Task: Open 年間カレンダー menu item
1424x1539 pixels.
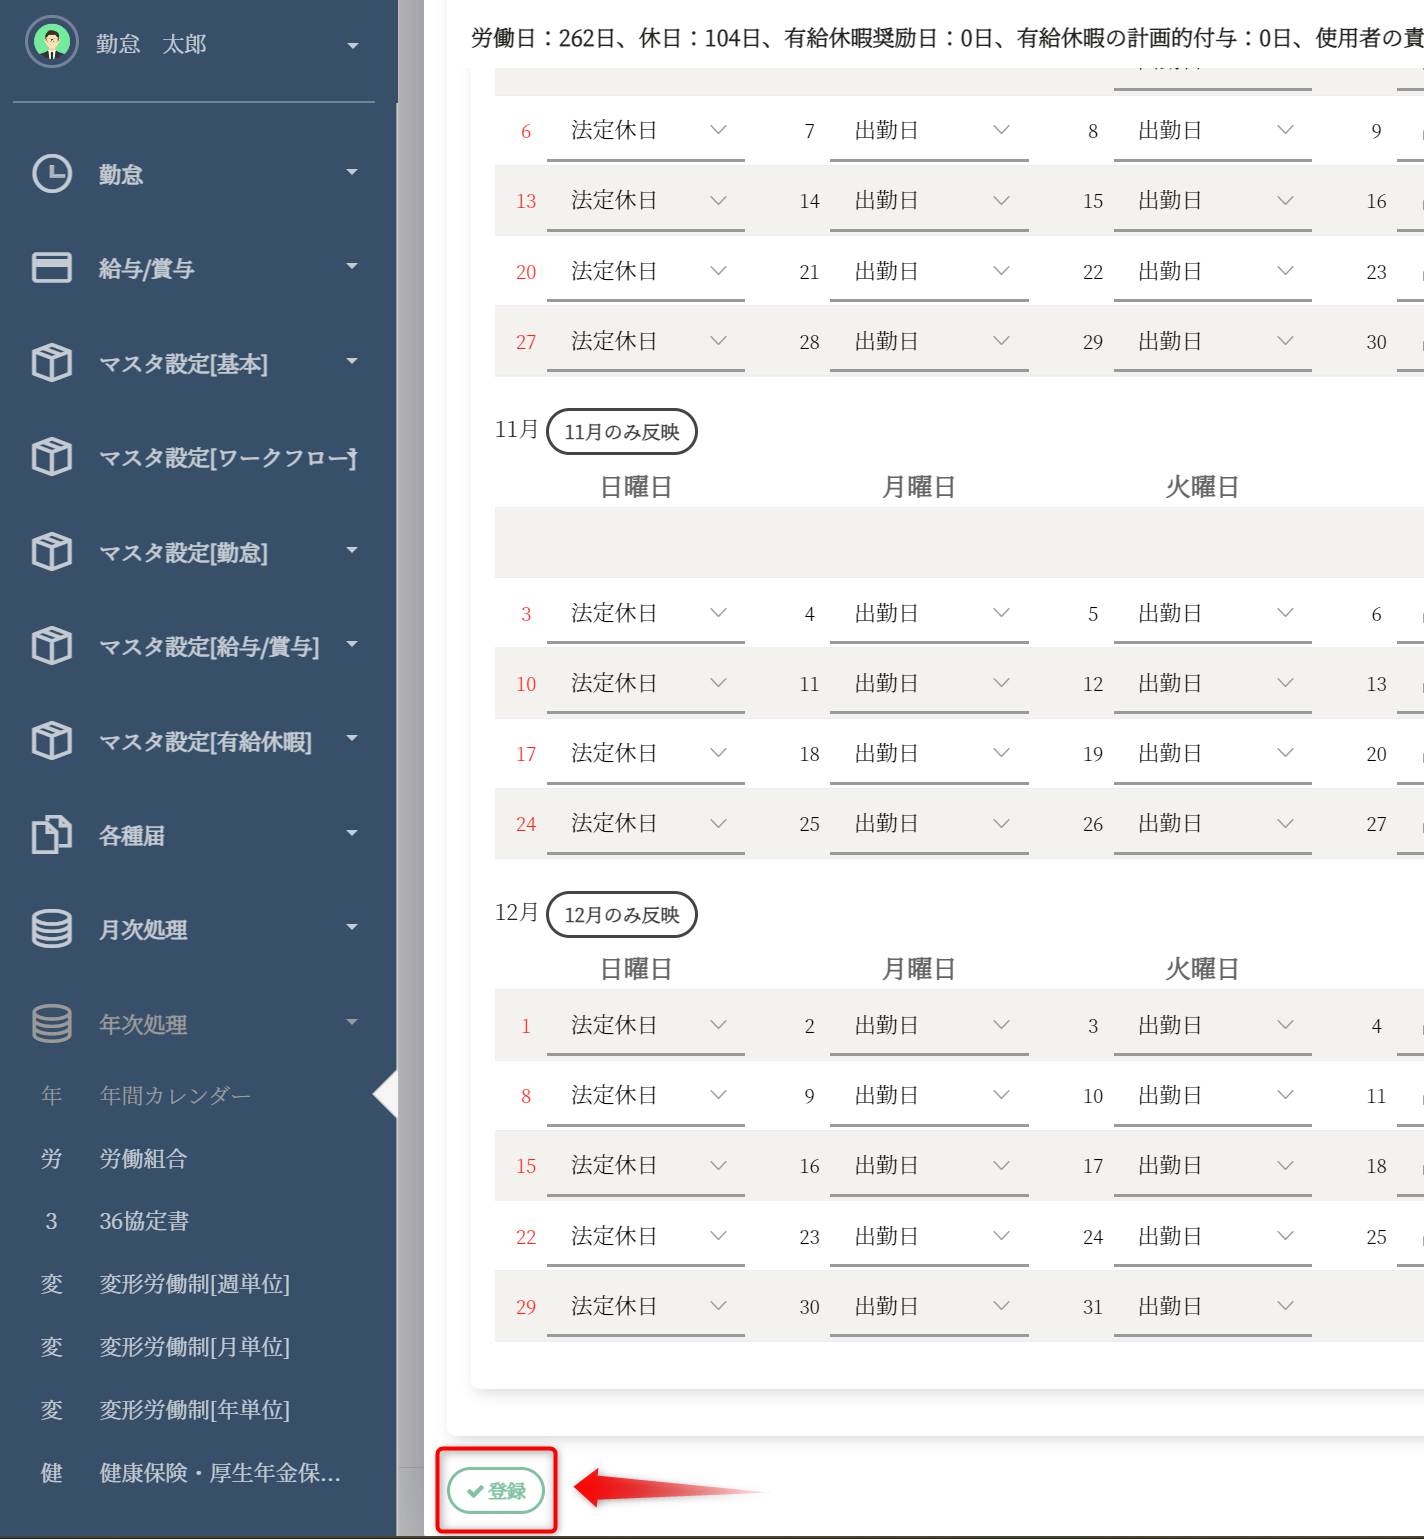Action: coord(175,1096)
